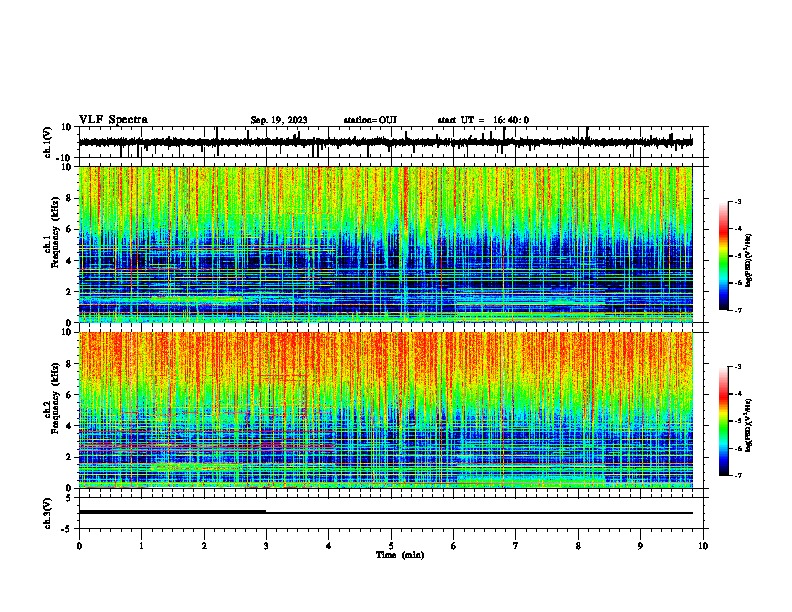Click time-axis tick label "10" at far right
This screenshot has width=792, height=612.
point(703,546)
